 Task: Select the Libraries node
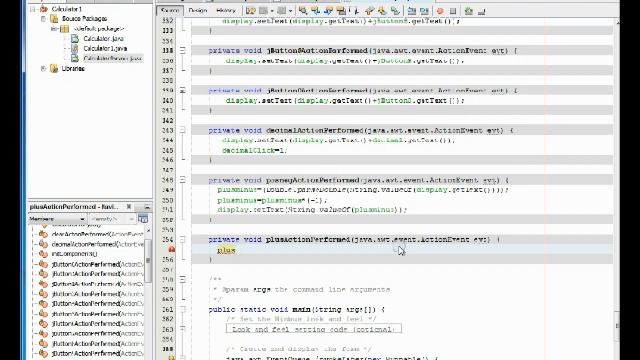point(73,69)
